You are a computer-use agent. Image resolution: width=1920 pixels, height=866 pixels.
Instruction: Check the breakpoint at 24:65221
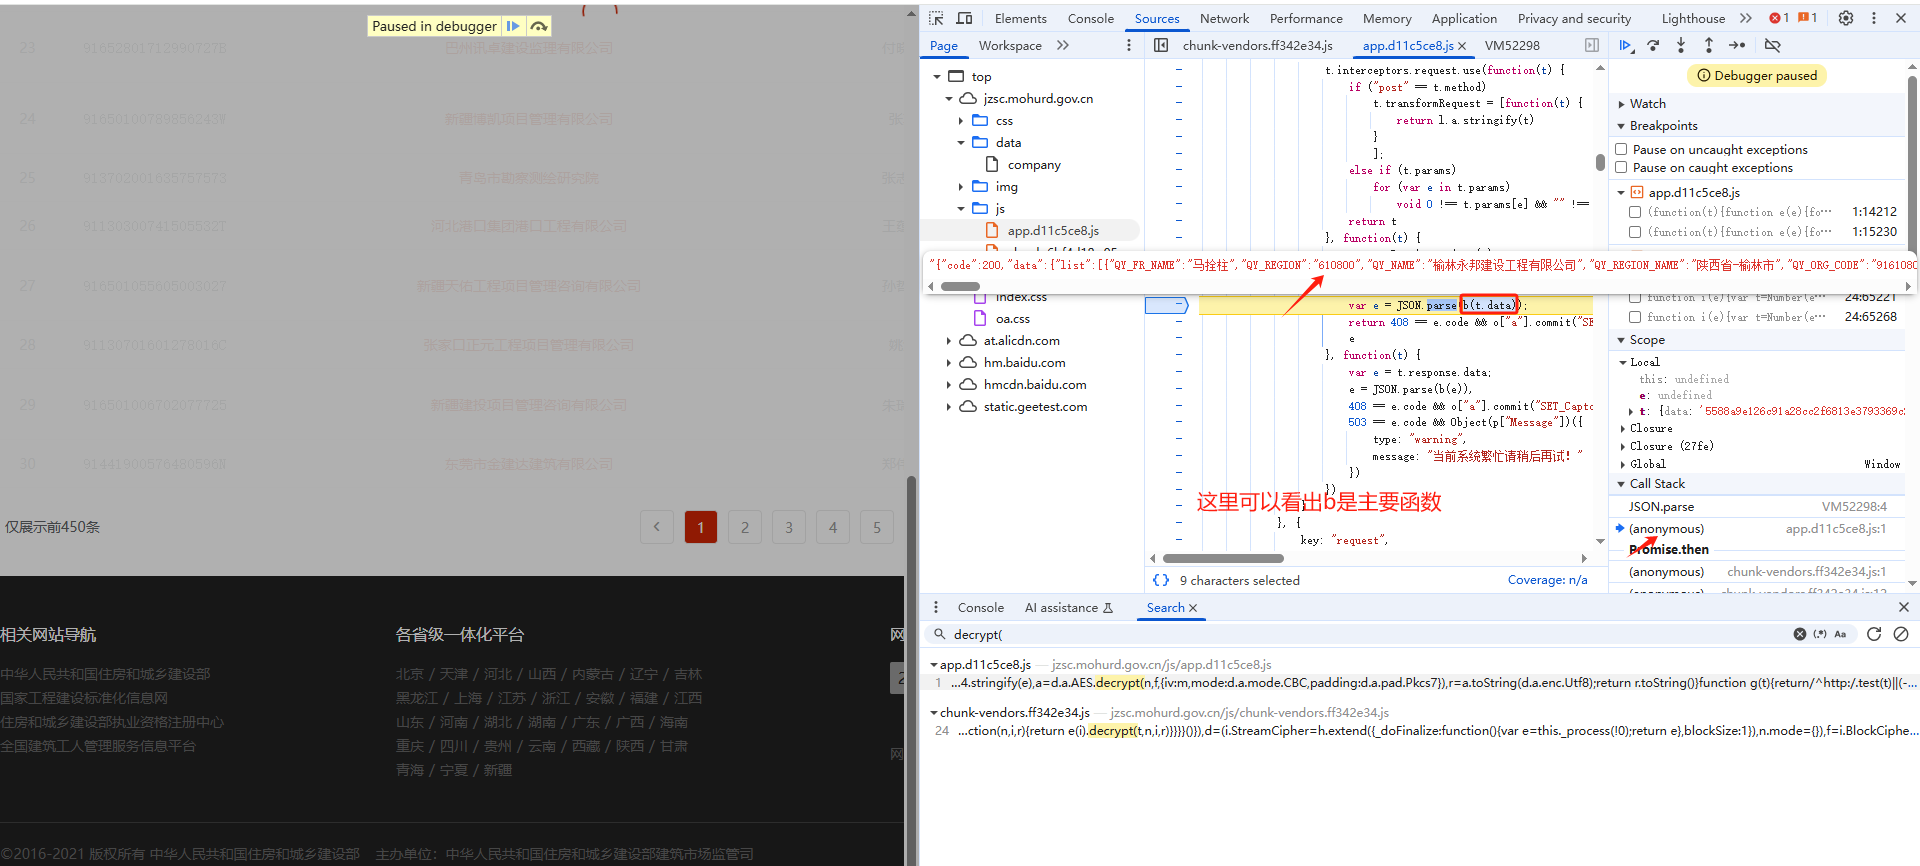[1635, 298]
